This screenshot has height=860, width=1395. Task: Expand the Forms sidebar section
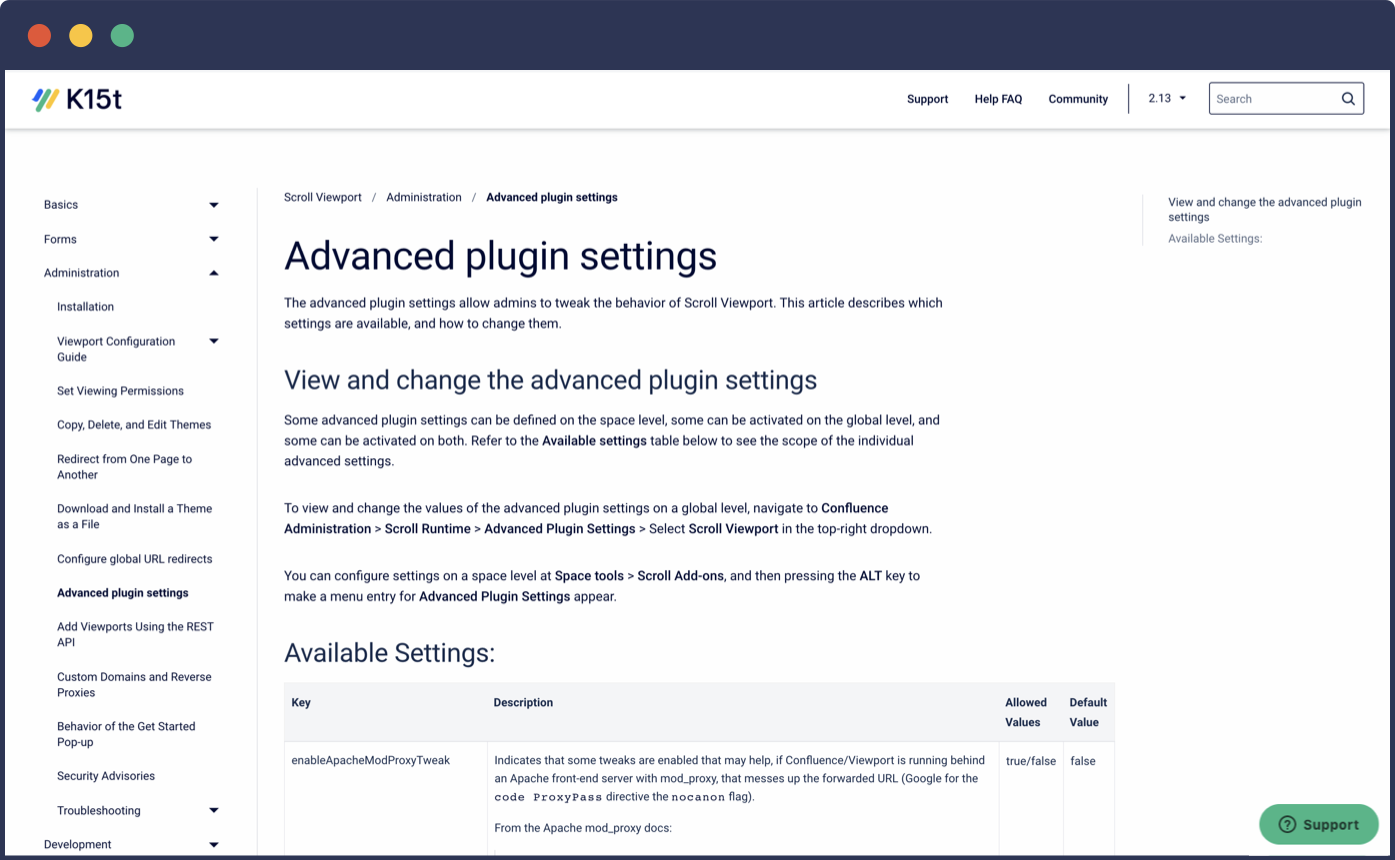click(214, 239)
